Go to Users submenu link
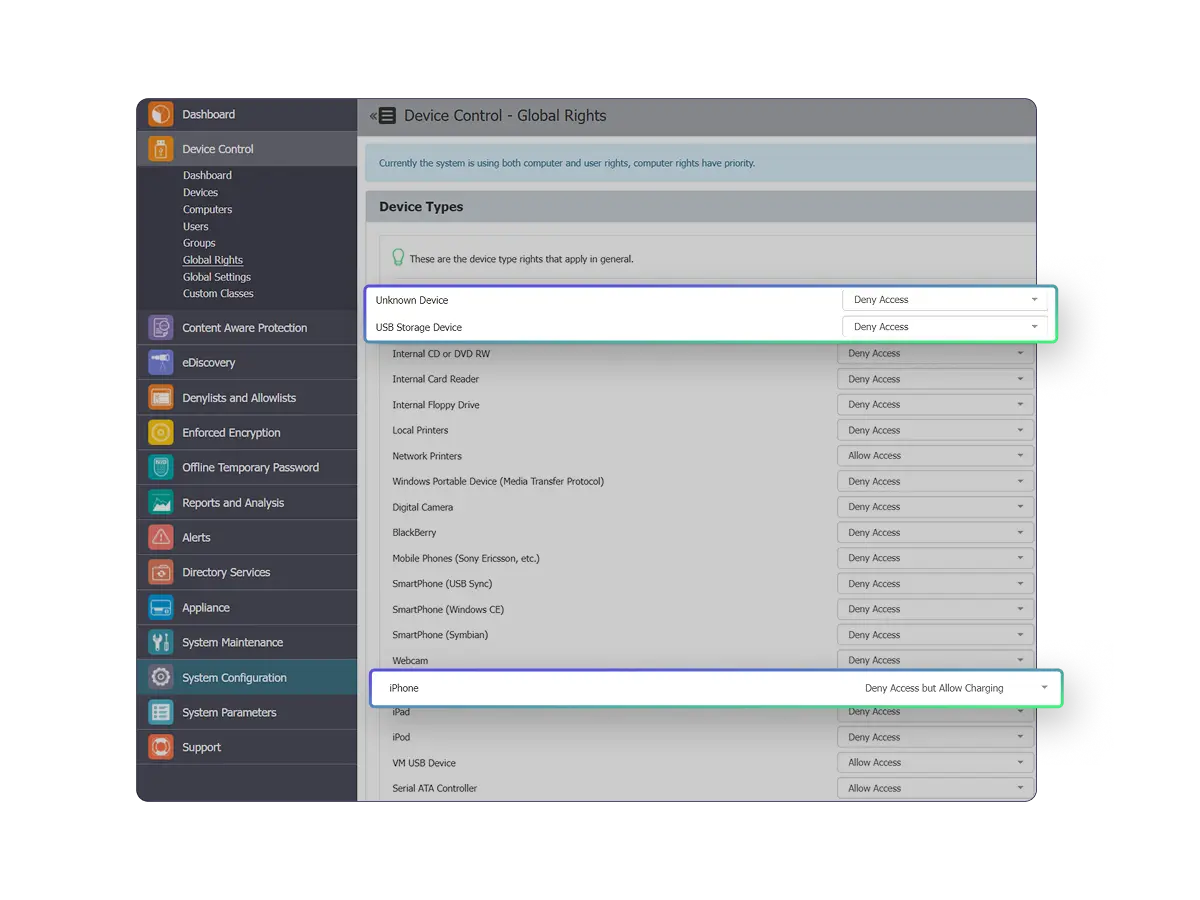The image size is (1200, 900). pos(196,226)
